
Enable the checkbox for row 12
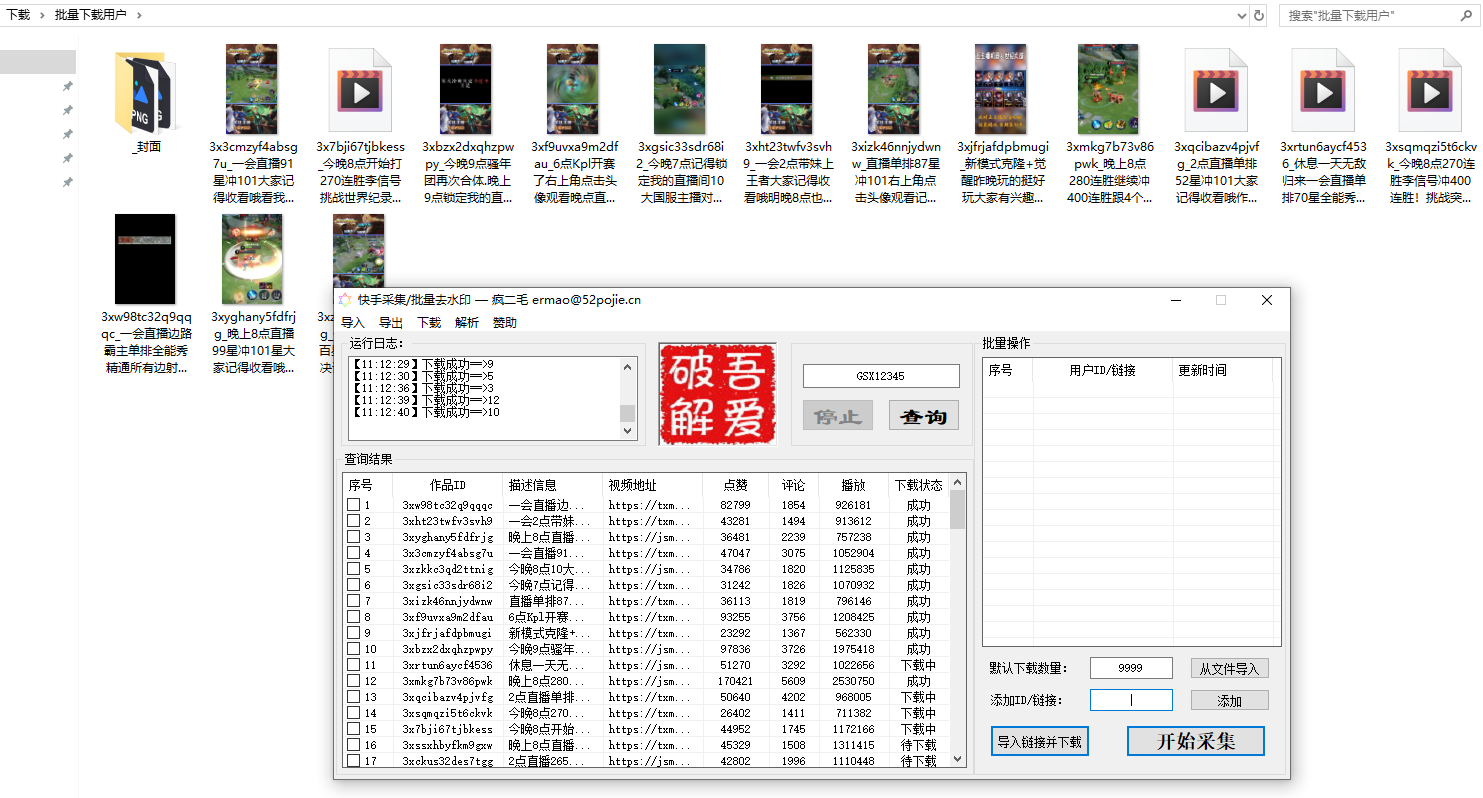353,681
